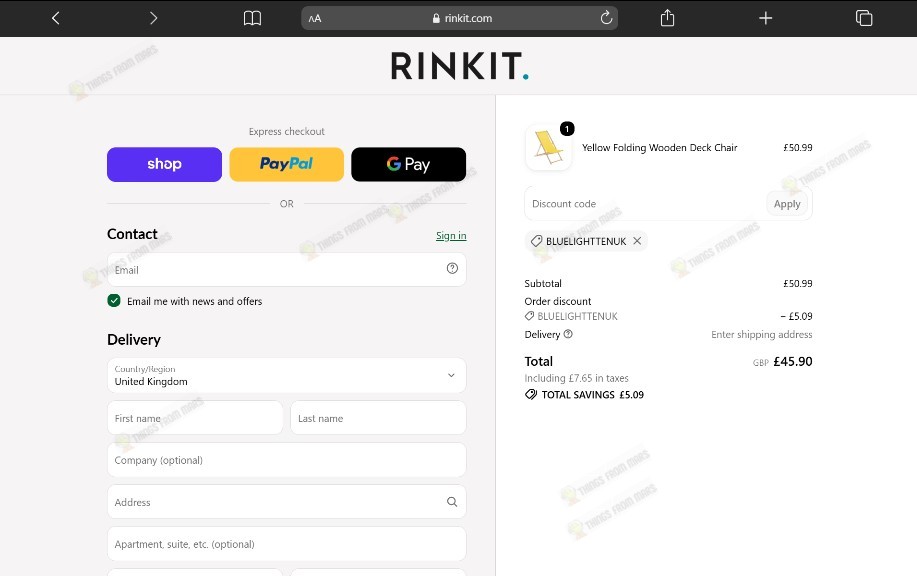Click the Enter shipping address text
Viewport: 917px width, 576px height.
761,334
